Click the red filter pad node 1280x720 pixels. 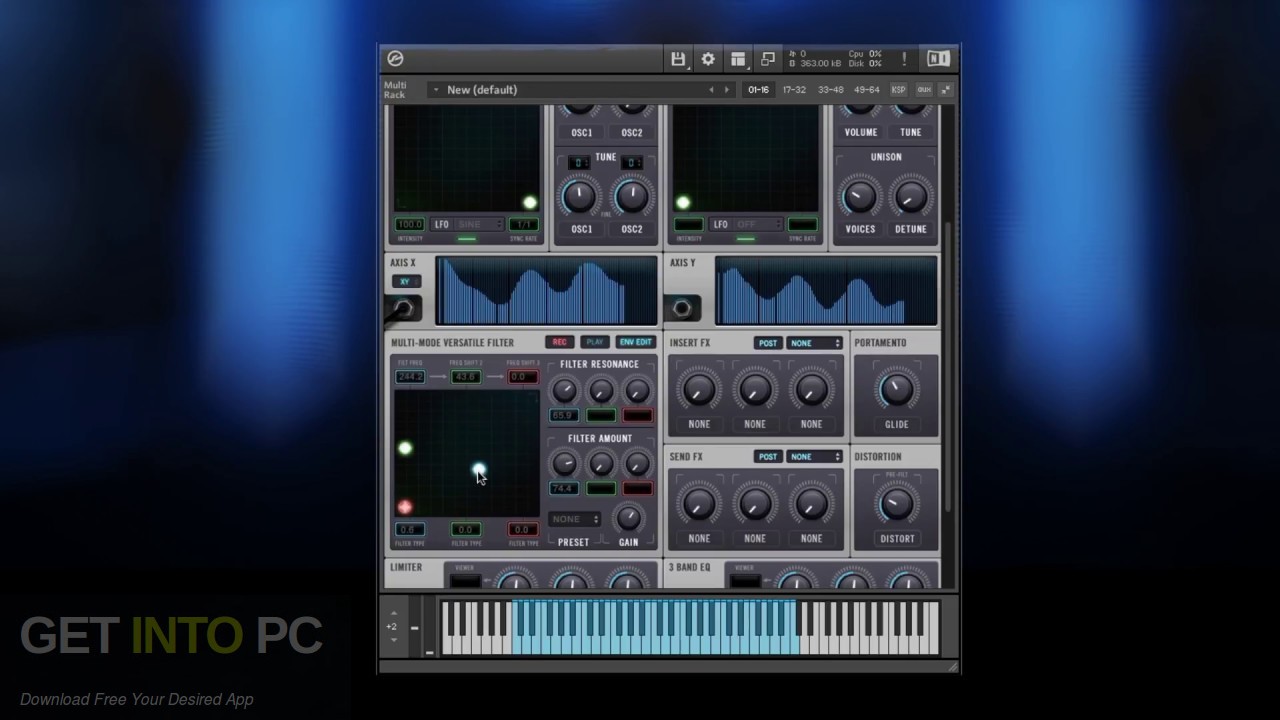coord(405,507)
